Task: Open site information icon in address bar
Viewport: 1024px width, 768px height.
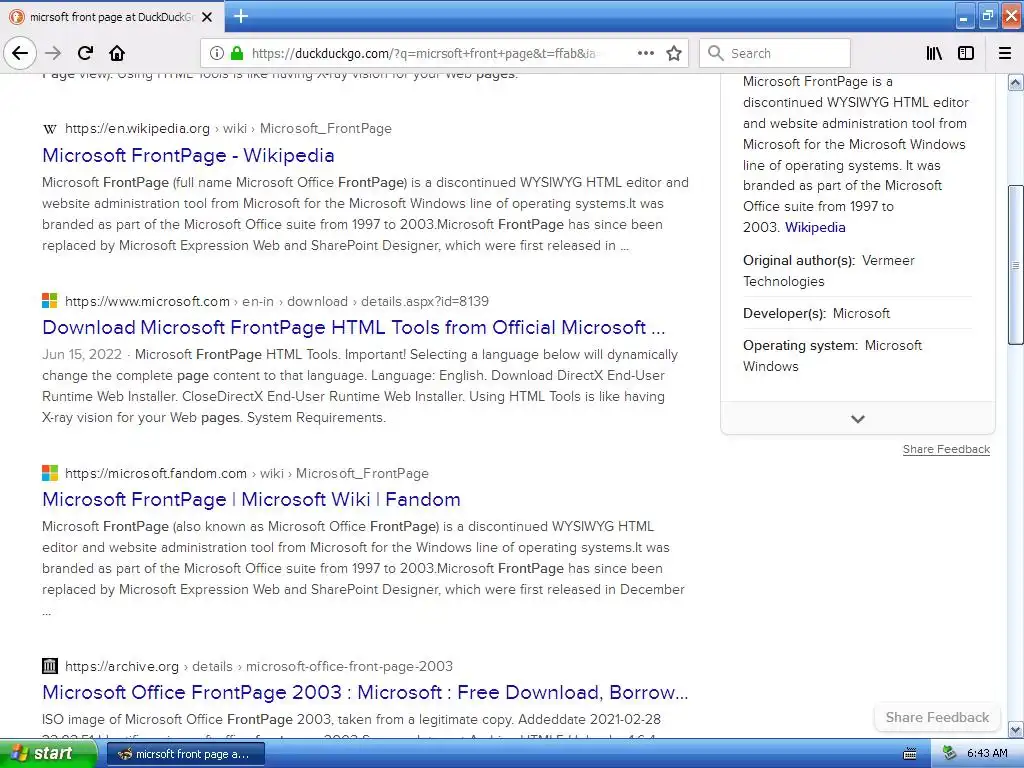Action: (x=217, y=53)
